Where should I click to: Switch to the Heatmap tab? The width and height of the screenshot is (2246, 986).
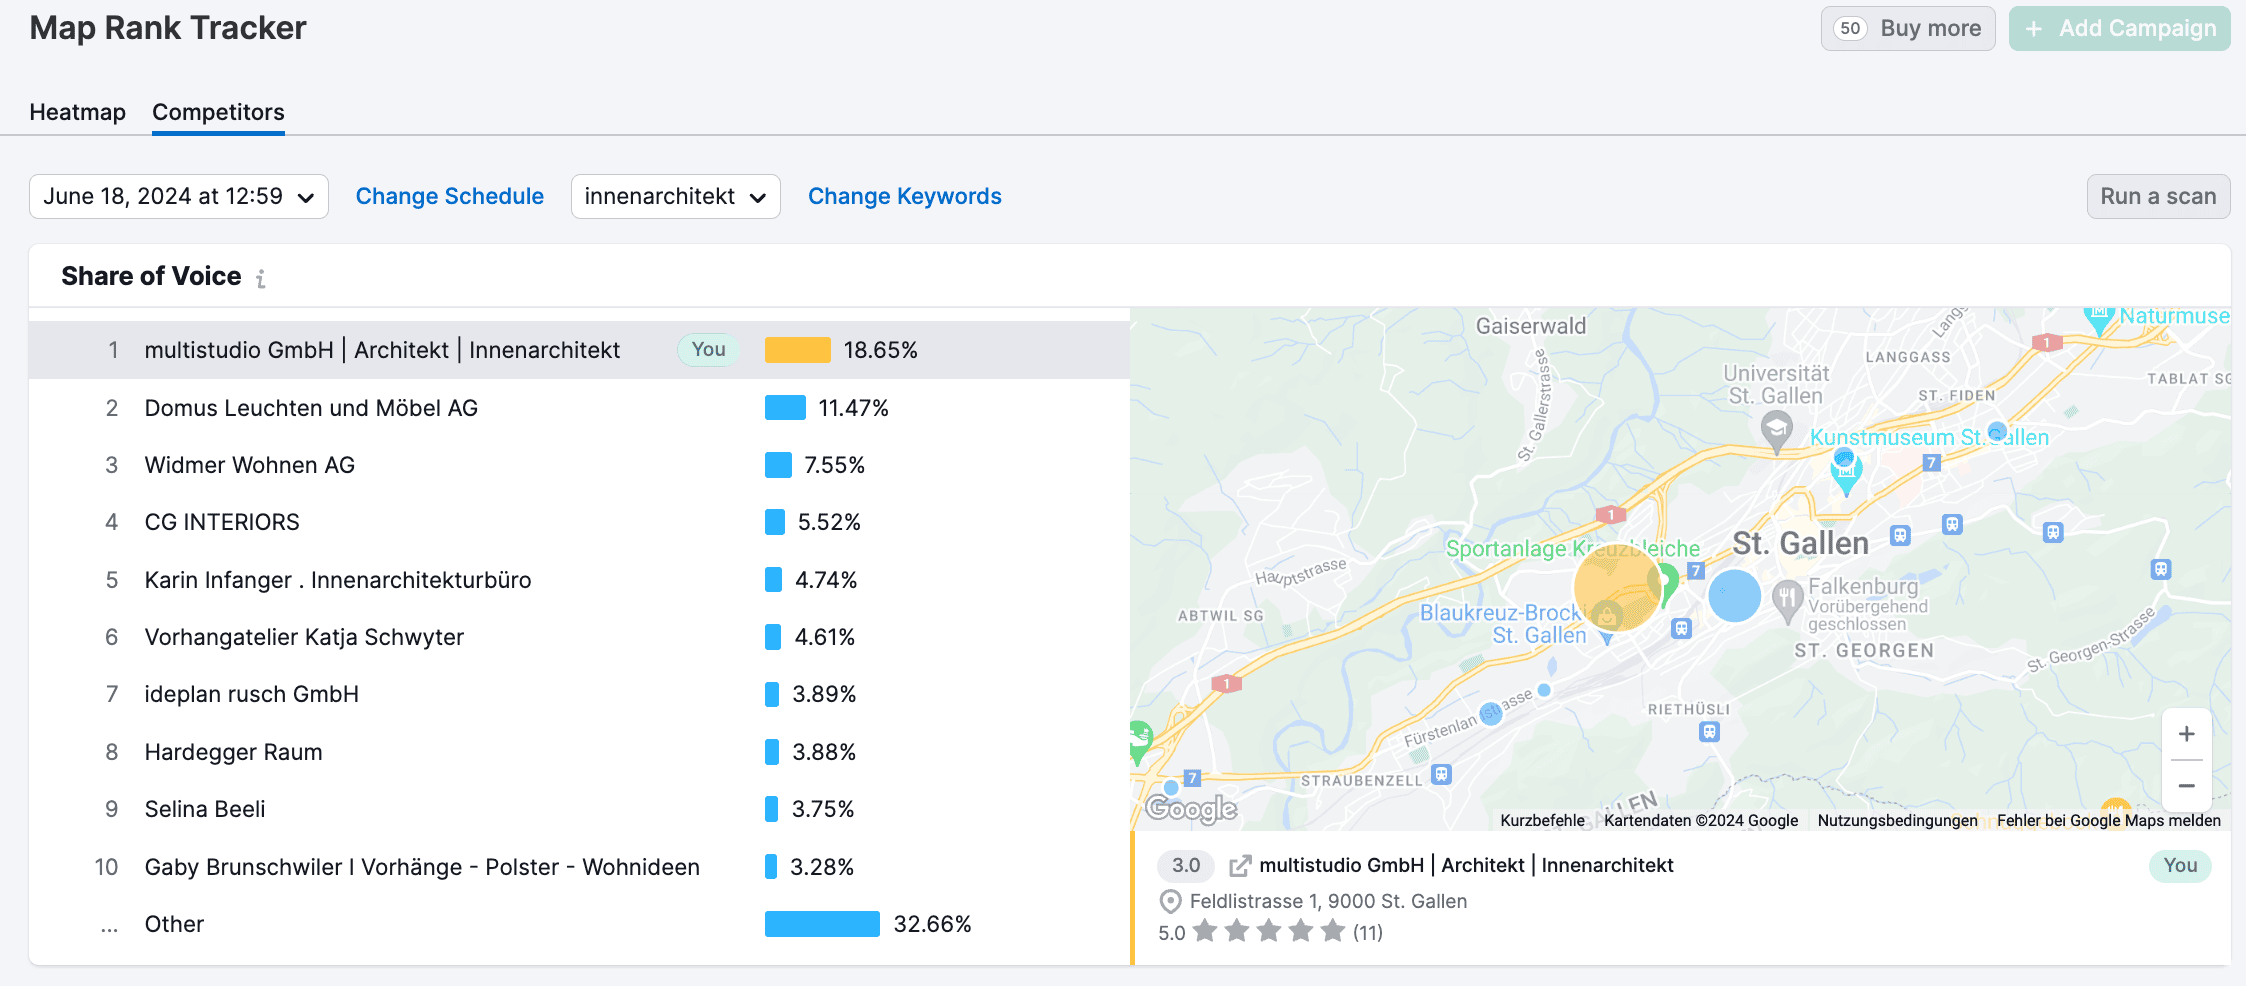(78, 112)
